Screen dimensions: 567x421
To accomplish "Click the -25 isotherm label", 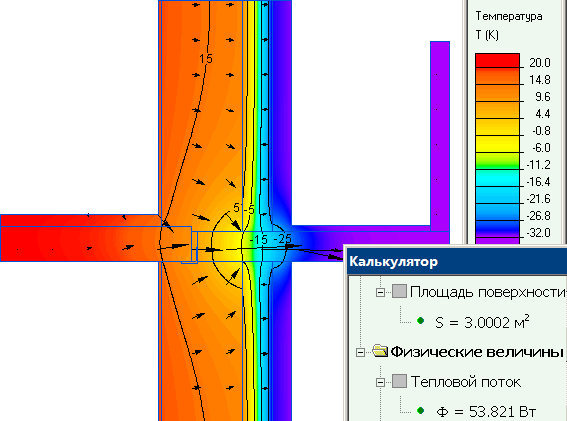I will [x=283, y=239].
